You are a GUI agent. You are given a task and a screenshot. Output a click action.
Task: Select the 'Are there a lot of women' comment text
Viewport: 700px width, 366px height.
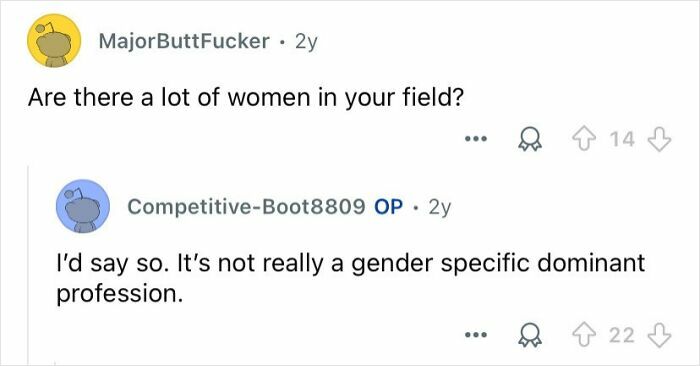click(x=246, y=98)
